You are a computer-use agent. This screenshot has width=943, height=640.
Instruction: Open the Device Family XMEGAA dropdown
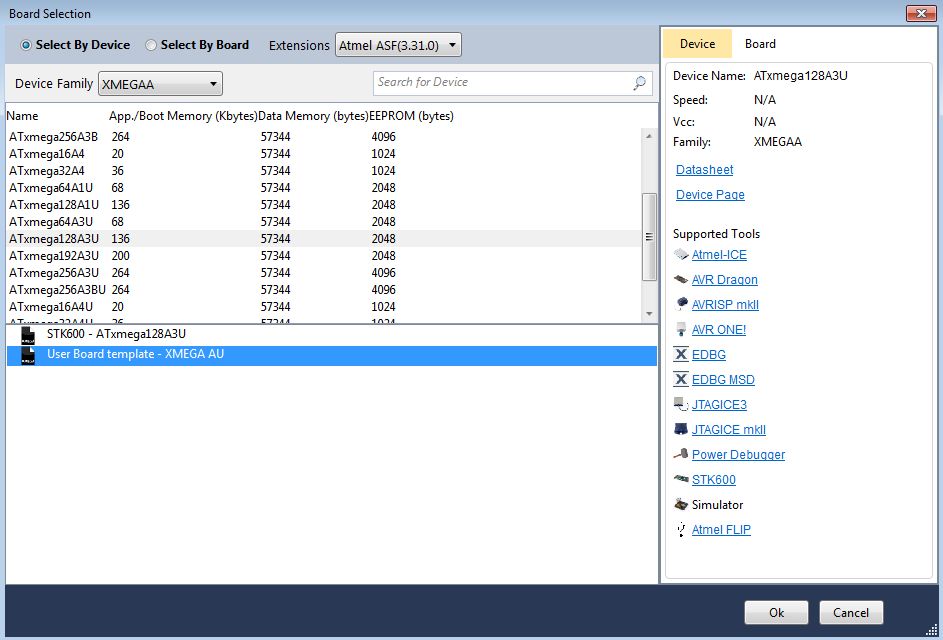(160, 84)
